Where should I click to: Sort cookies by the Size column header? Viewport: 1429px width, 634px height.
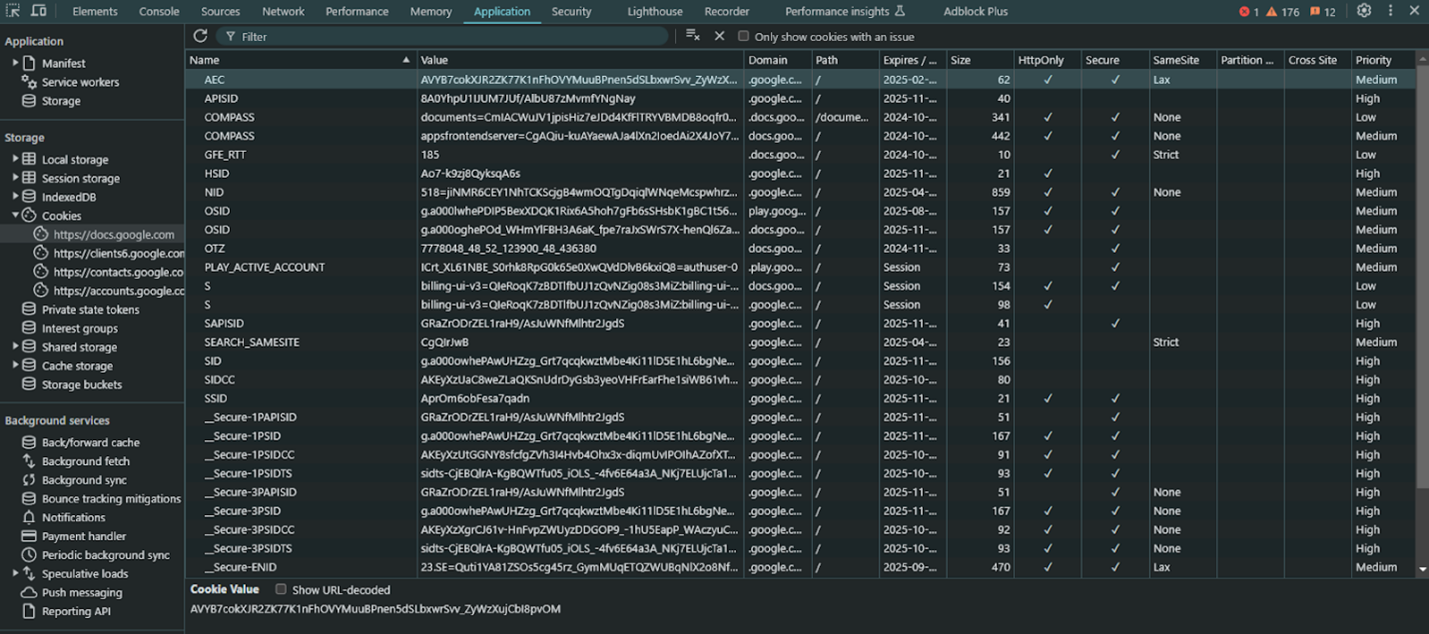(980, 60)
